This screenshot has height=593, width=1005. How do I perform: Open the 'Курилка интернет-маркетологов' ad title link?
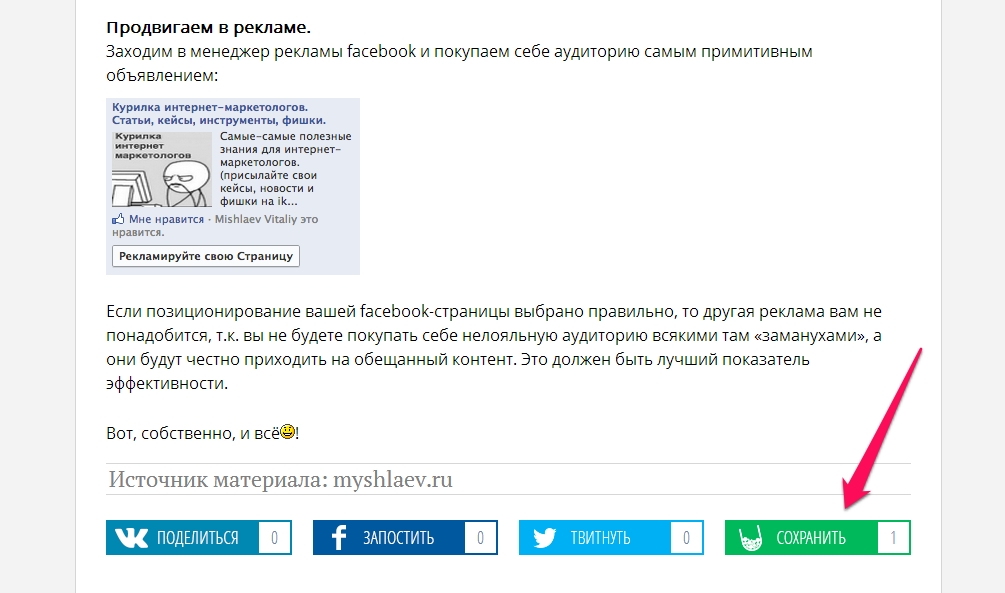(x=210, y=106)
